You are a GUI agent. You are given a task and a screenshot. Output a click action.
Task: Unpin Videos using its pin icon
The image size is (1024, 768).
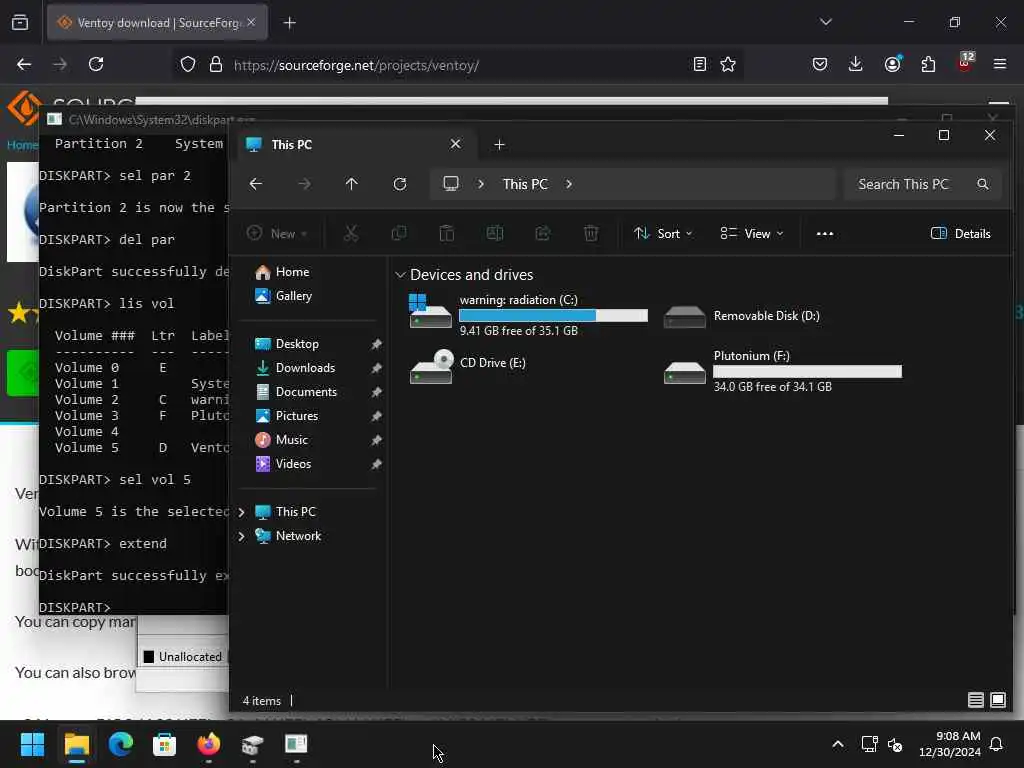pyautogui.click(x=376, y=464)
